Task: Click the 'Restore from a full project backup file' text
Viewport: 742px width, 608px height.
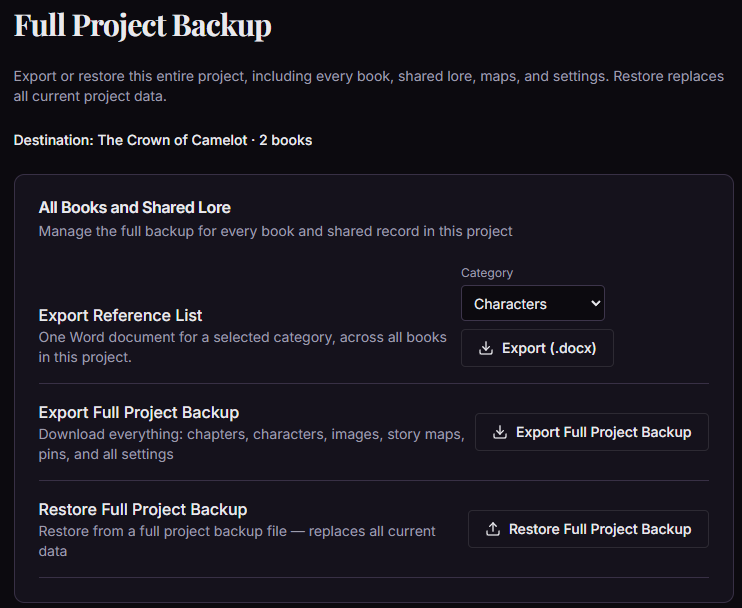Action: [237, 541]
